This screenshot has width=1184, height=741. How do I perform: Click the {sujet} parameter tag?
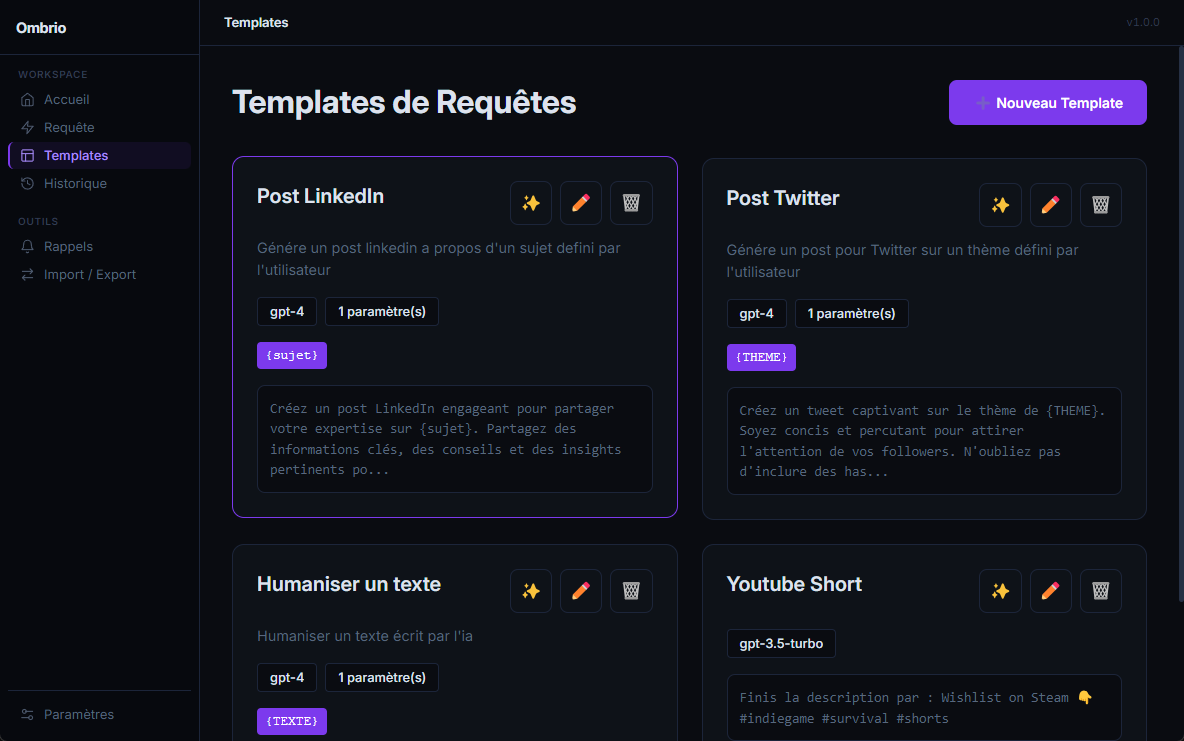(292, 355)
